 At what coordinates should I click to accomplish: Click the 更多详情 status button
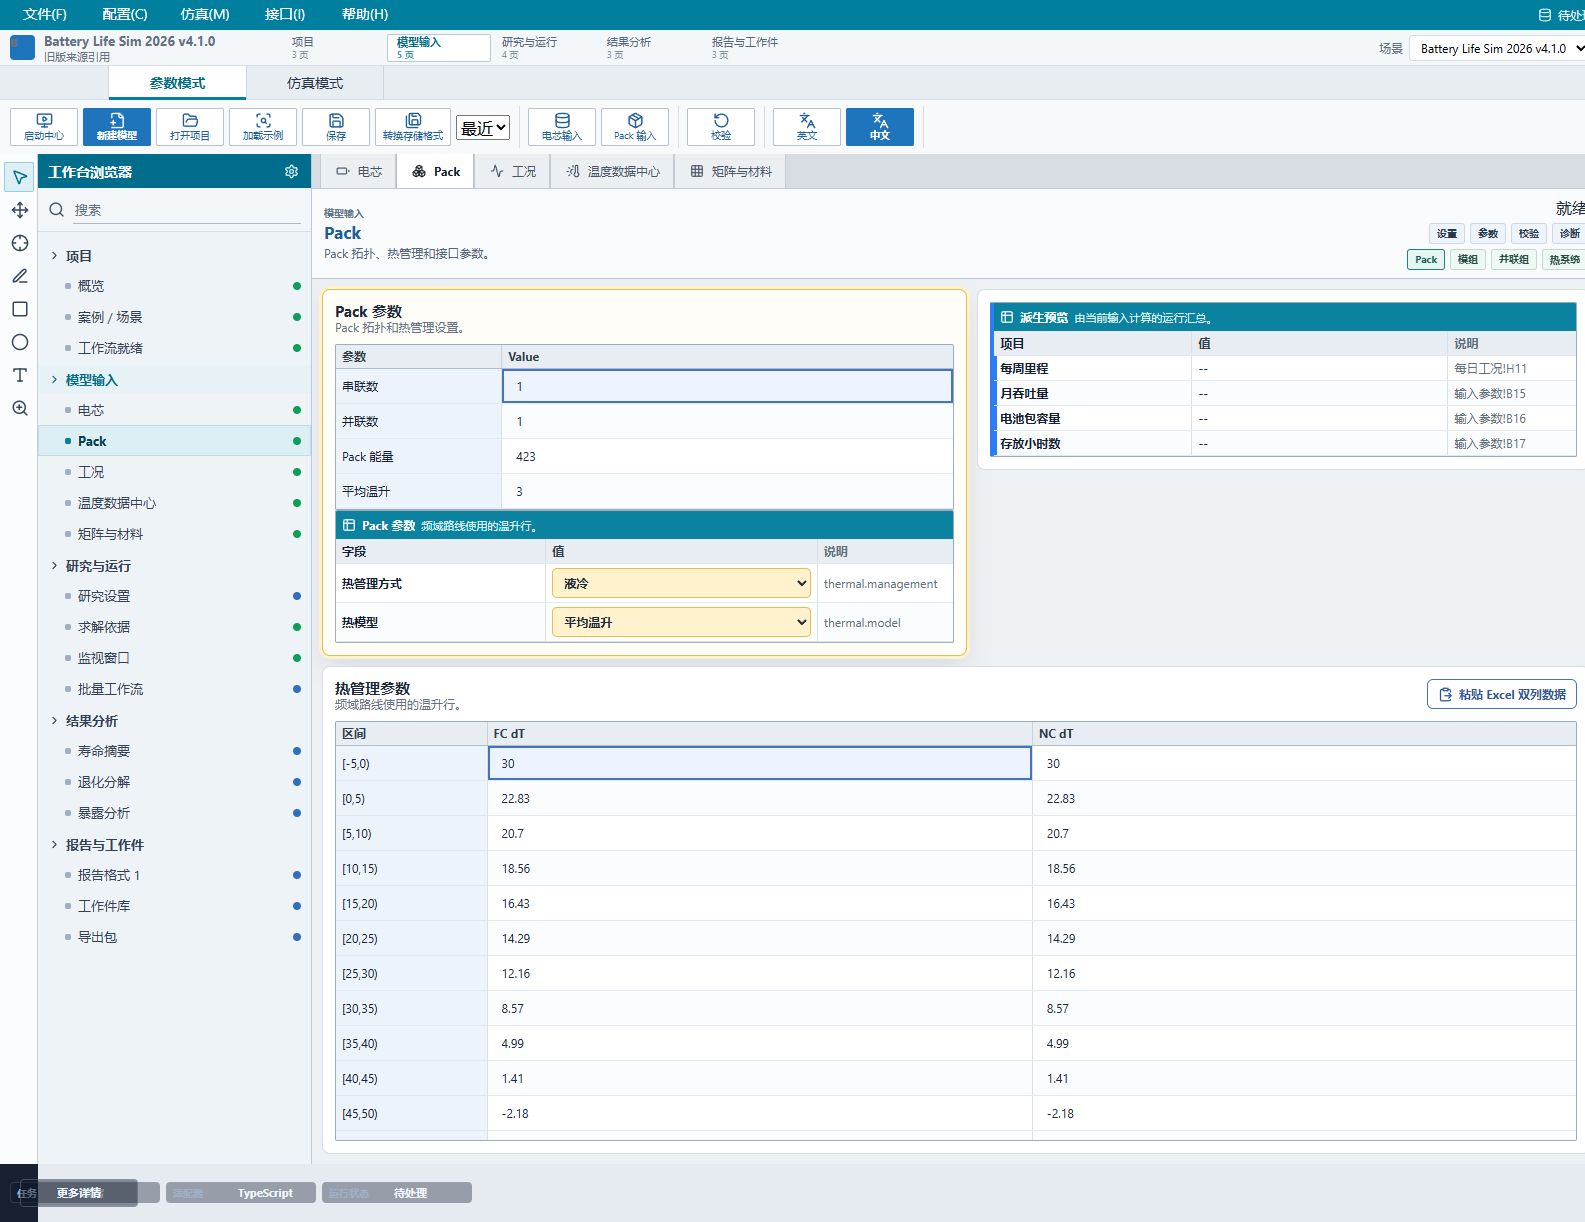tap(79, 1193)
